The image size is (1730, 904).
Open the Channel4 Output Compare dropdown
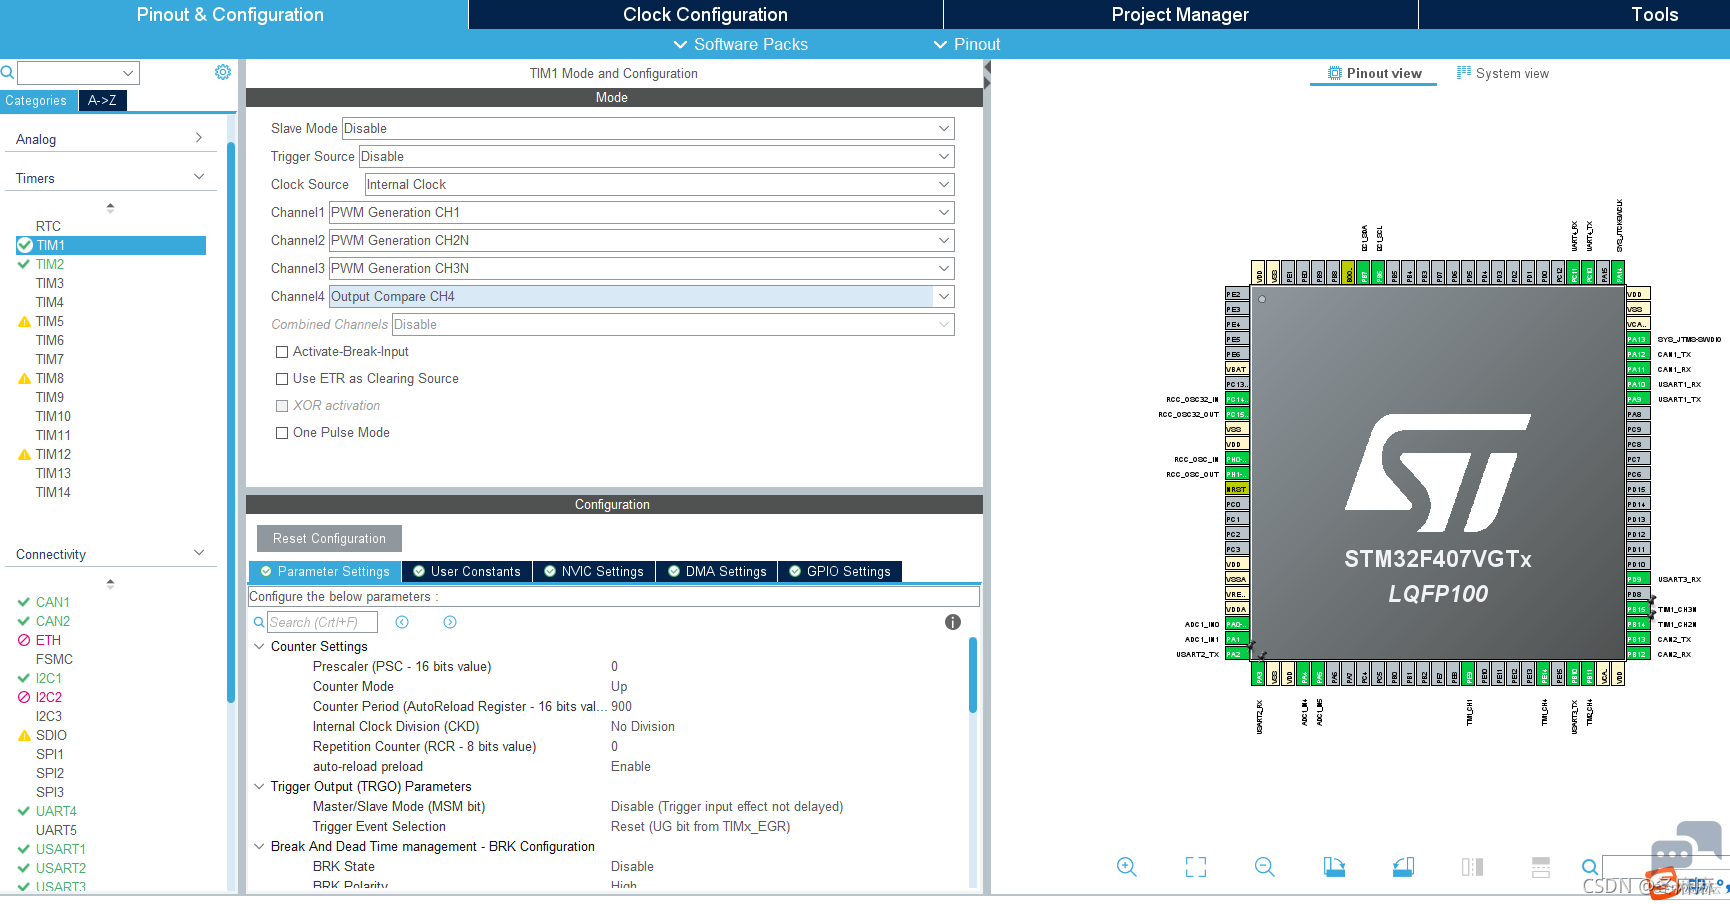point(642,297)
